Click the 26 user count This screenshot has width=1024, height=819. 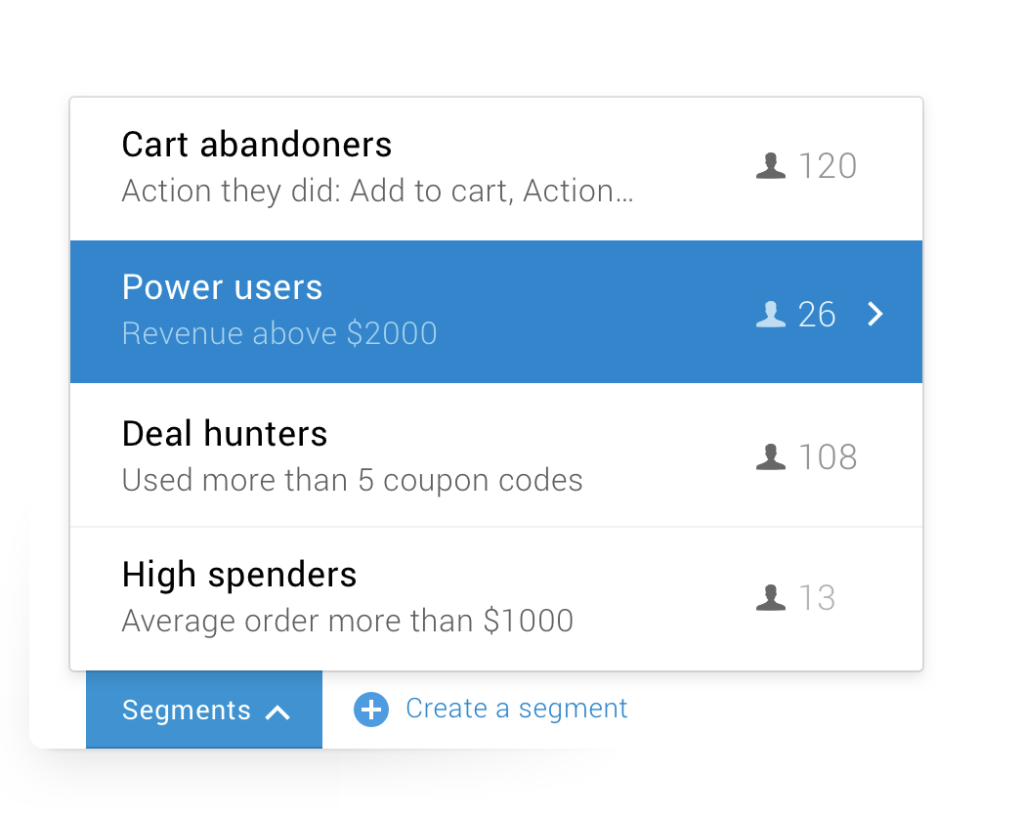(x=816, y=314)
